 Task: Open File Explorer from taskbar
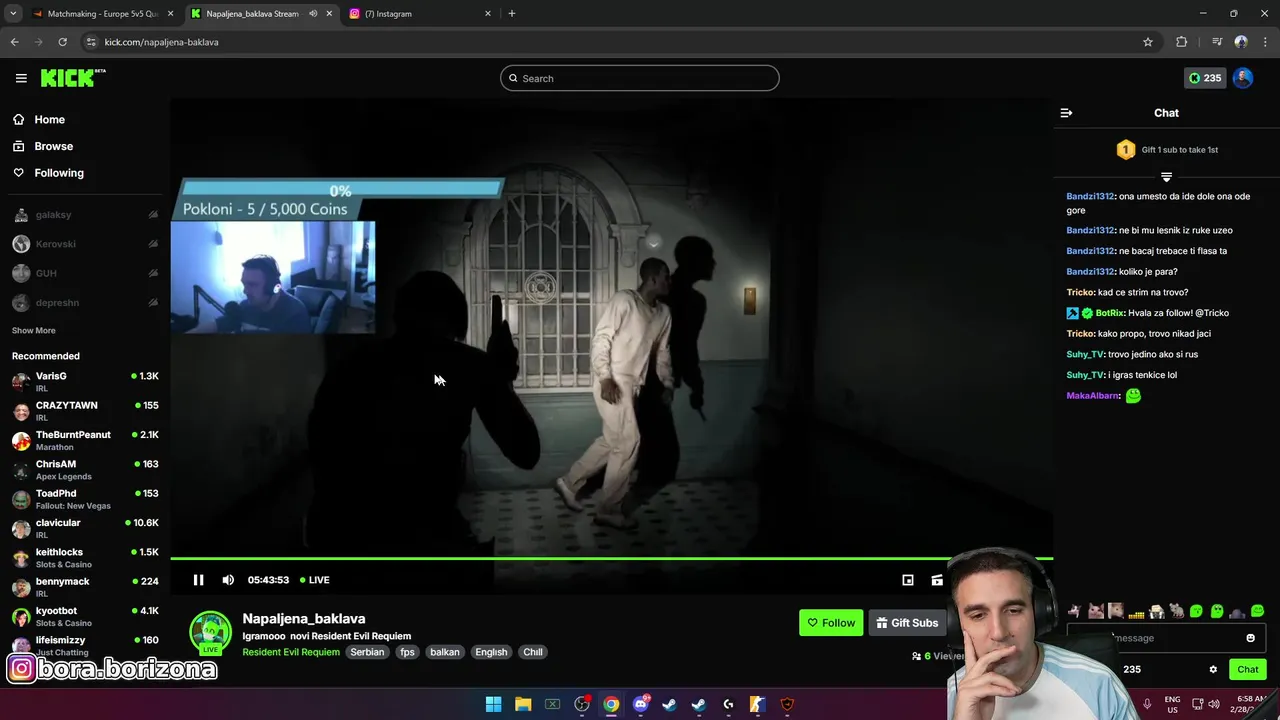pyautogui.click(x=523, y=704)
